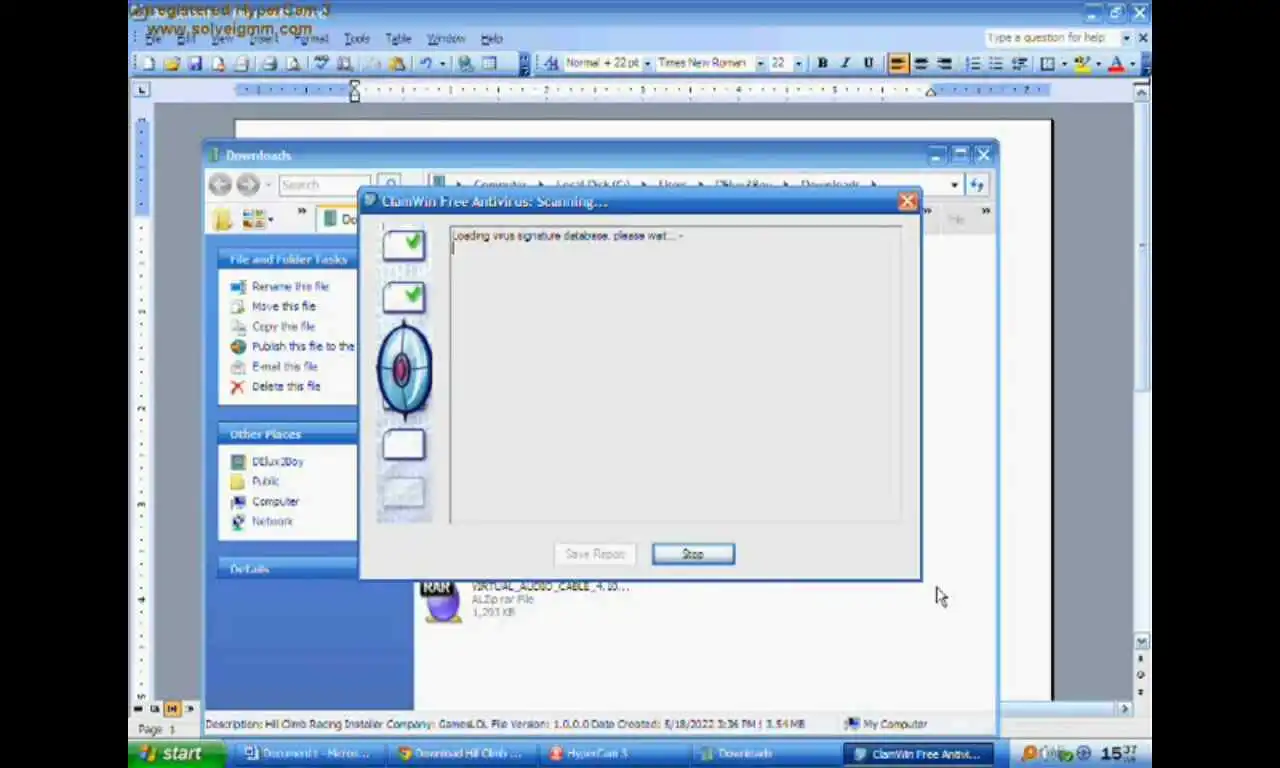Click the ruler tab selector button
1280x768 pixels.
[142, 90]
